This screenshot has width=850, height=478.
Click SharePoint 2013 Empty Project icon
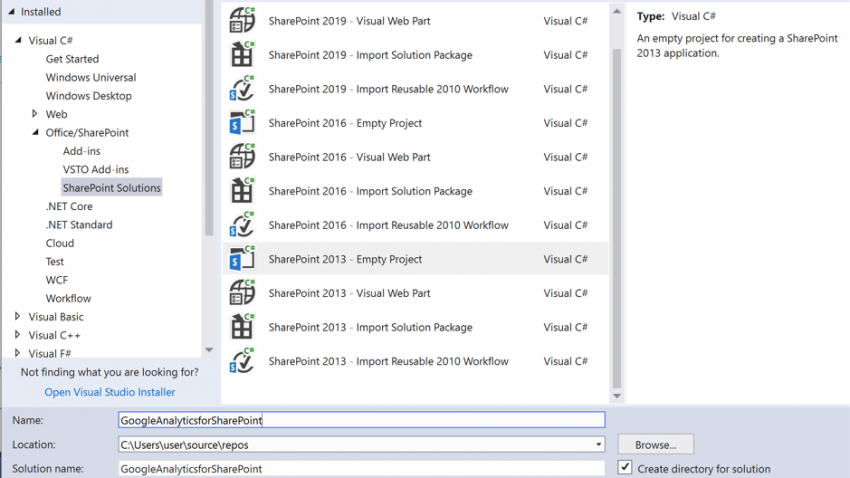coord(242,259)
